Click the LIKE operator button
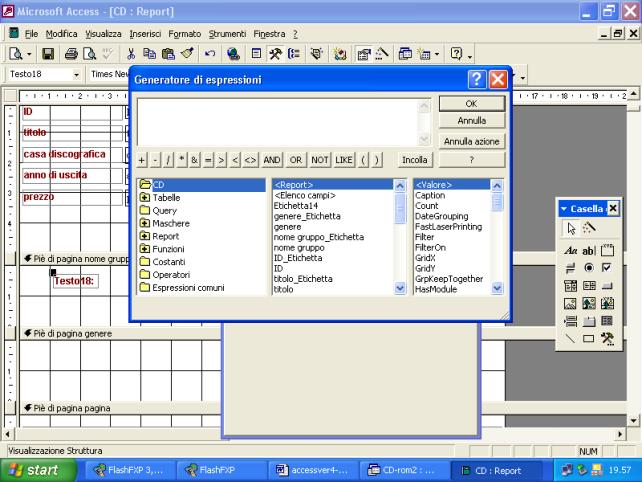This screenshot has width=642, height=482. (344, 160)
